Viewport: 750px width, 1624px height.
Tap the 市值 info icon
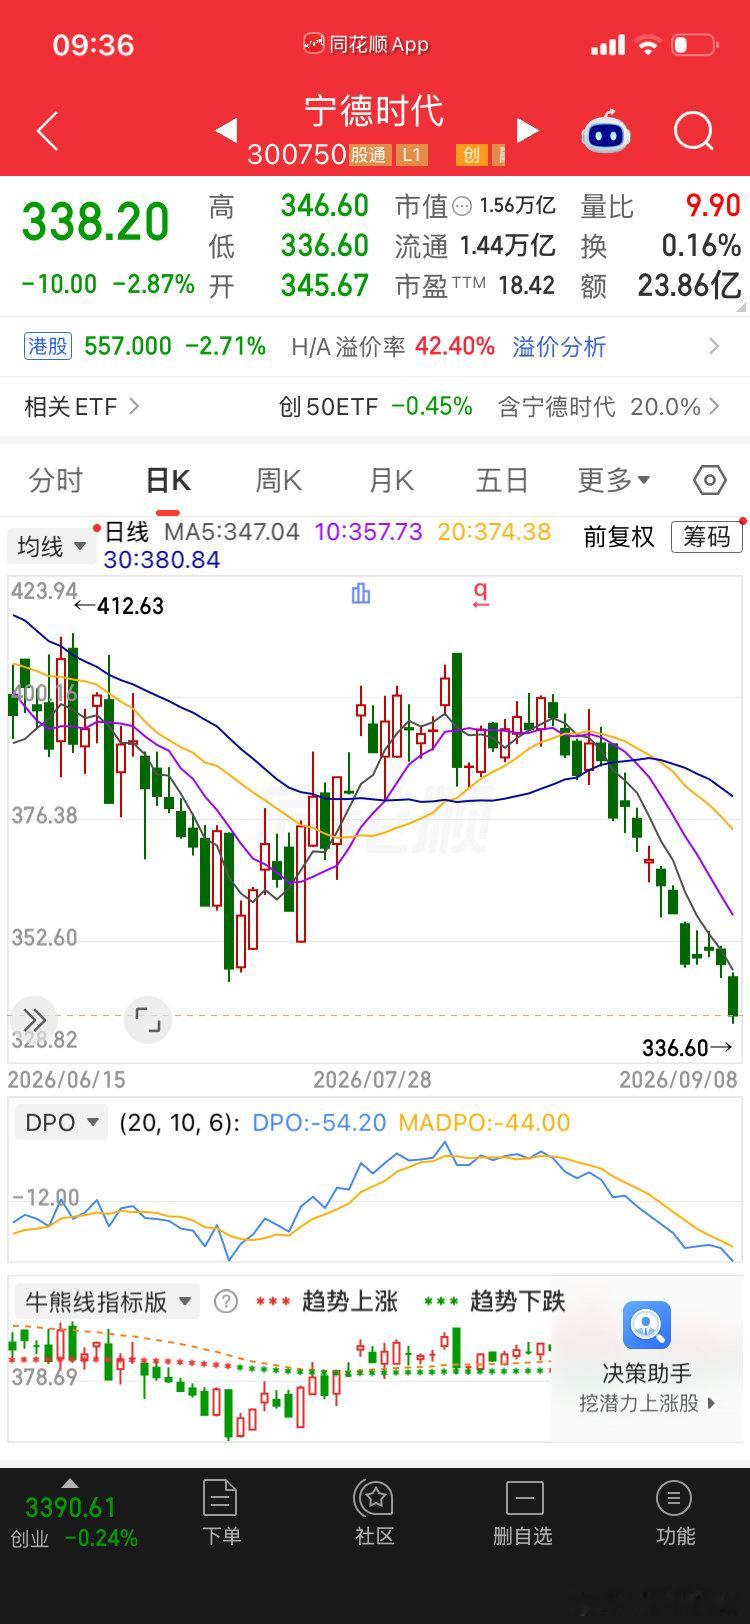click(x=462, y=206)
